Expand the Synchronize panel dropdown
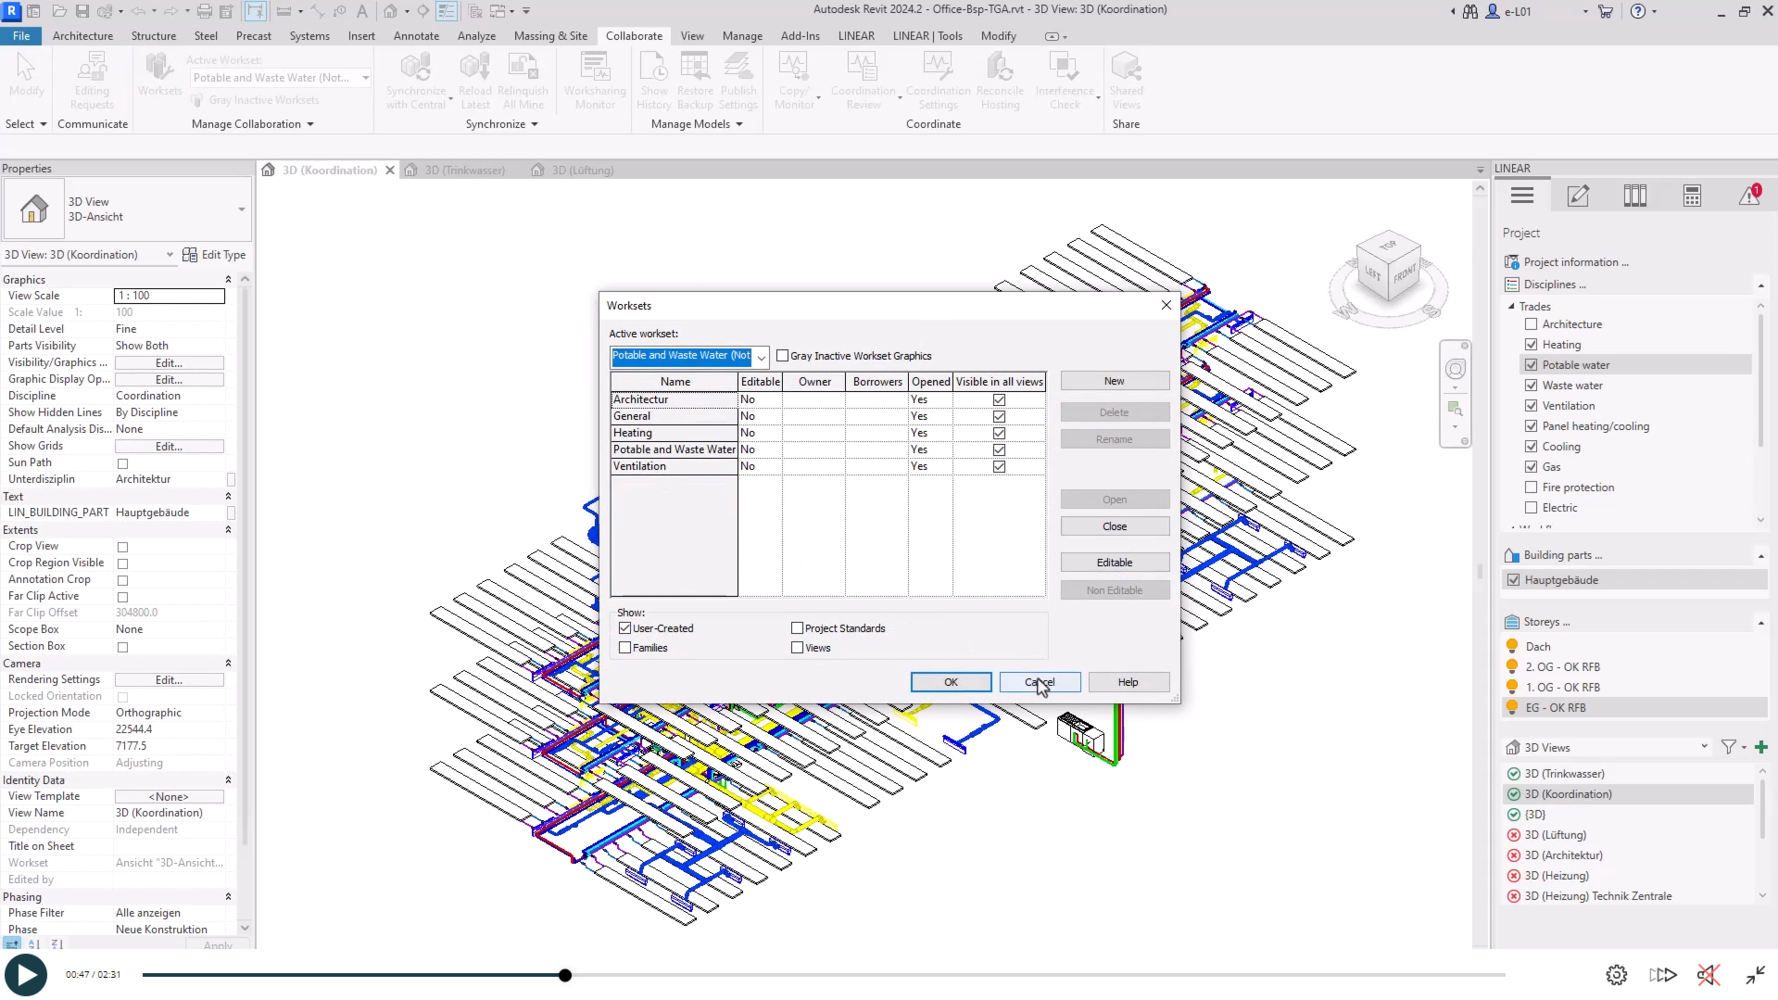This screenshot has height=1000, width=1778. click(x=534, y=124)
